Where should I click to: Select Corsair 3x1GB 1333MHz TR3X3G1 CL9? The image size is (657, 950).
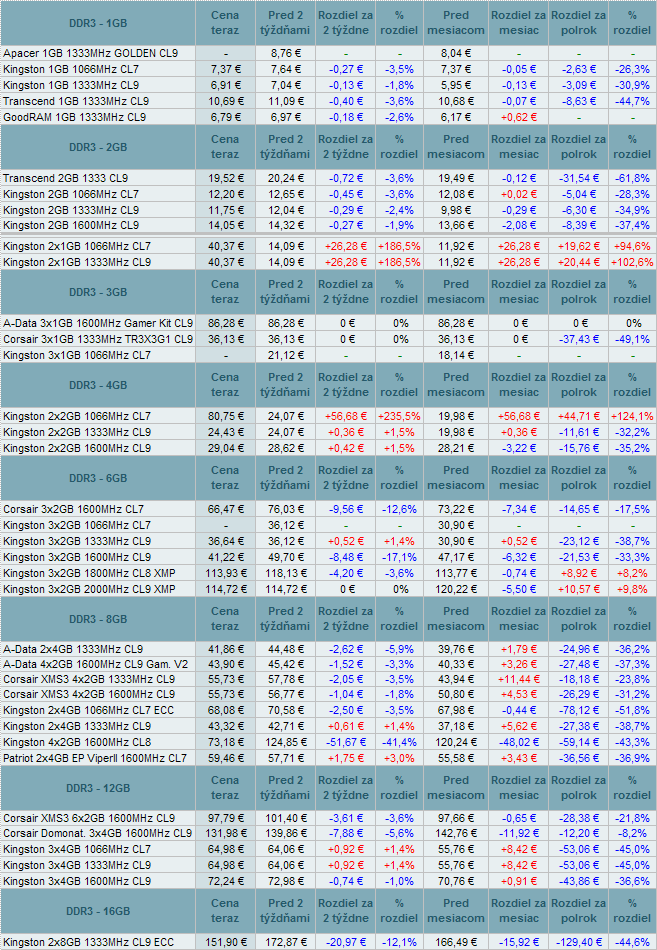pyautogui.click(x=96, y=339)
